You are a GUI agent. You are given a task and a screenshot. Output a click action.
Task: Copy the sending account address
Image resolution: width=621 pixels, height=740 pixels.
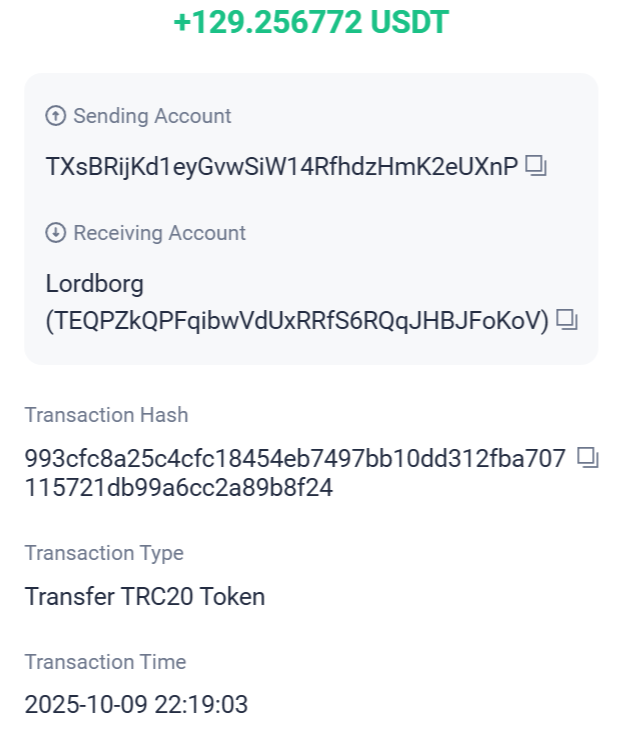[537, 166]
